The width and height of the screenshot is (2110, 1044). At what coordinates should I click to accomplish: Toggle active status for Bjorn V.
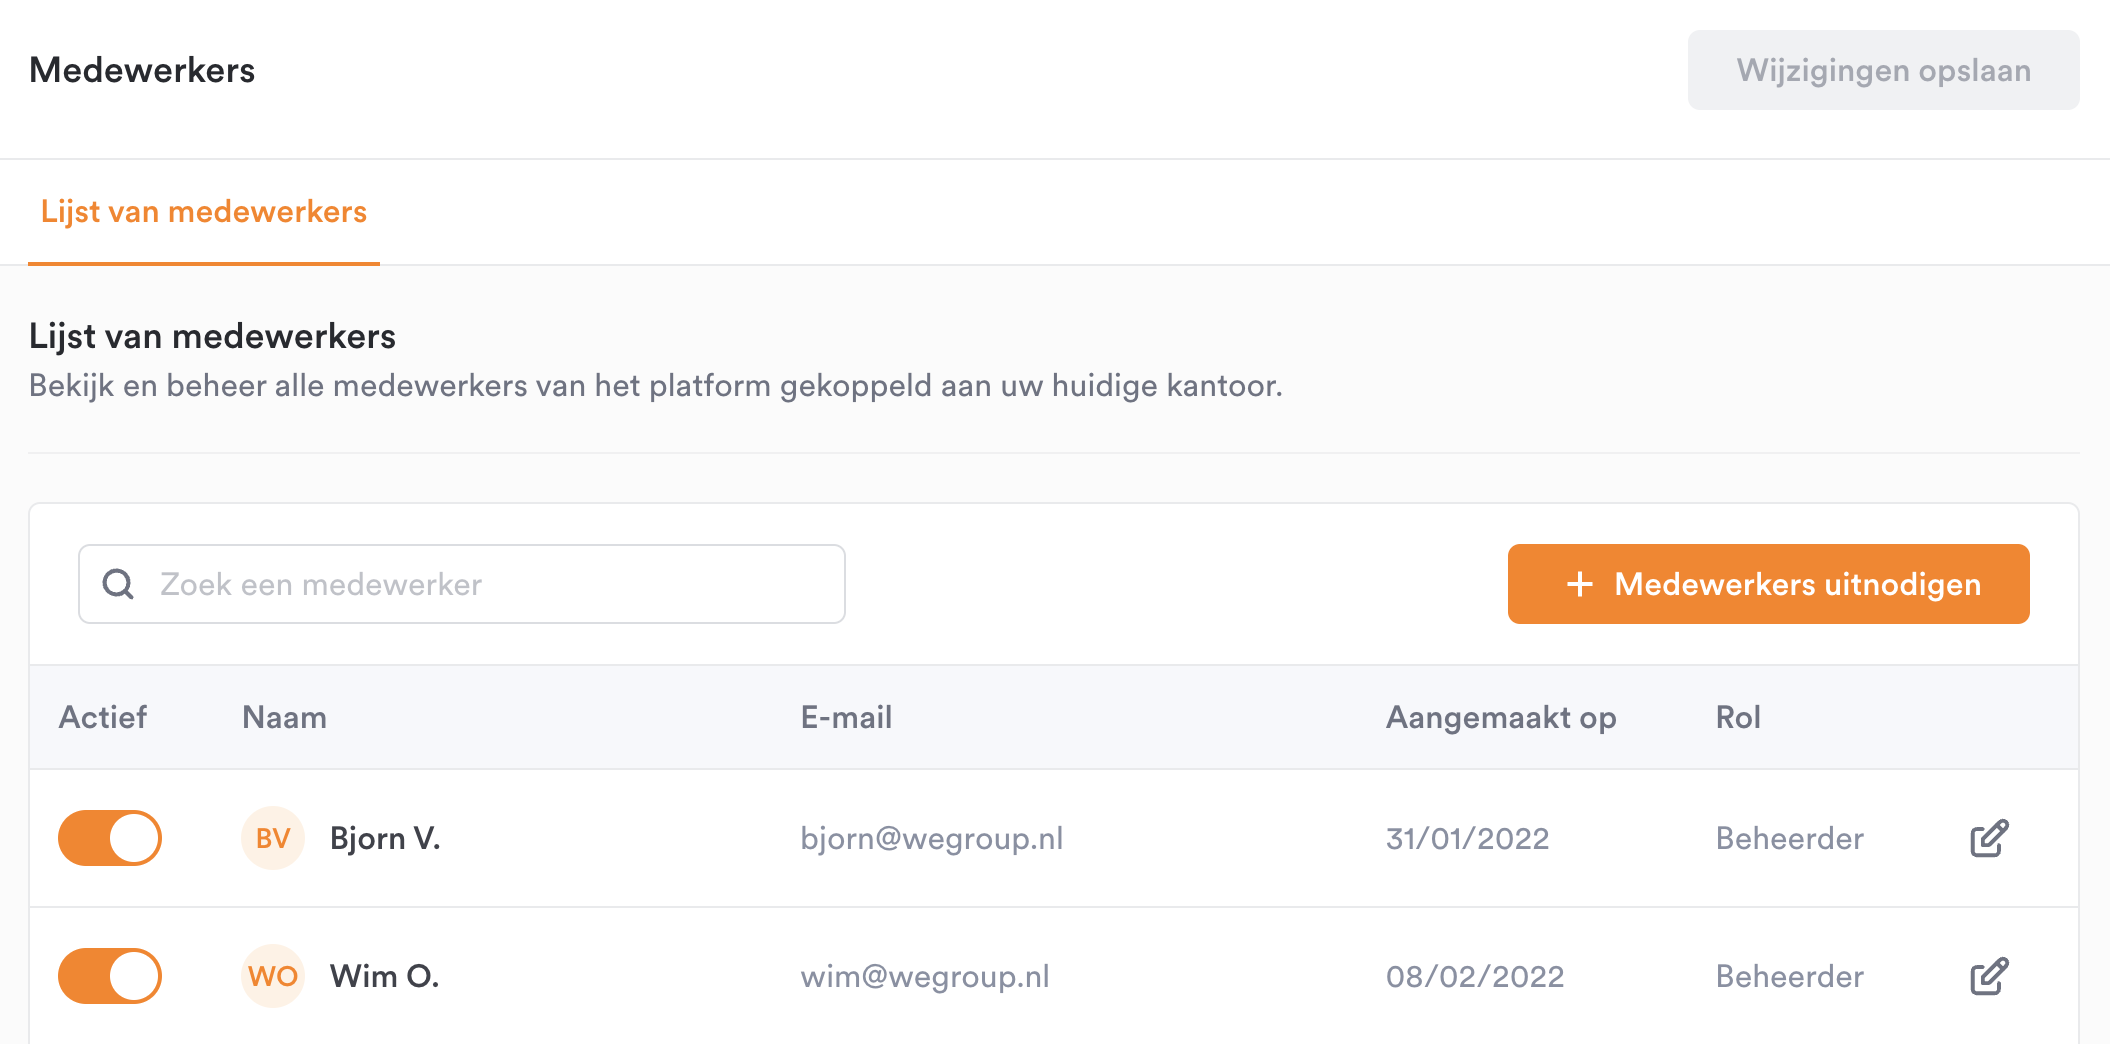click(110, 838)
